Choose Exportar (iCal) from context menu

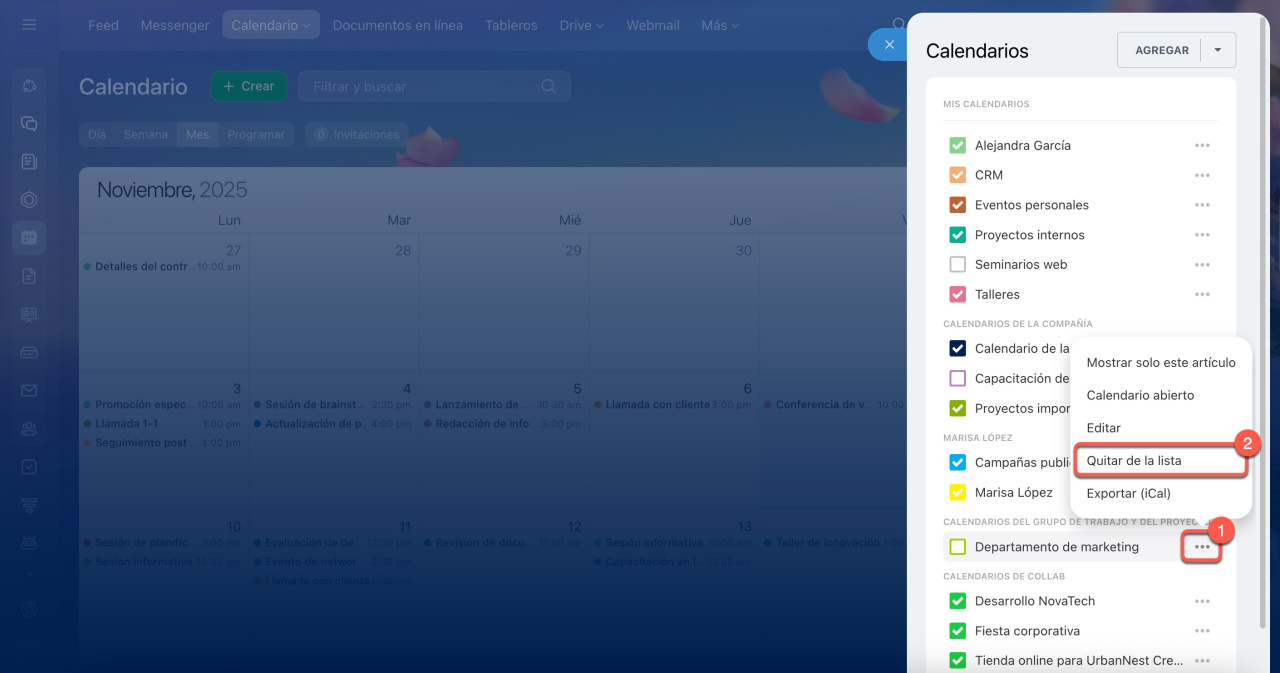pyautogui.click(x=1128, y=493)
